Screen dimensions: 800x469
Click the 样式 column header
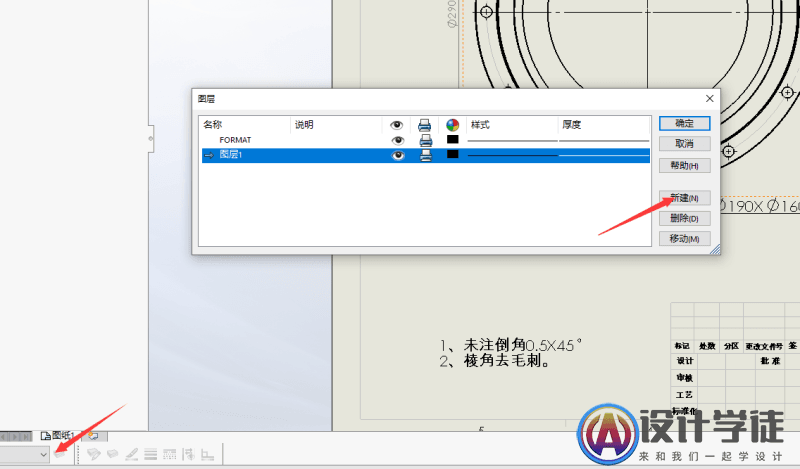pyautogui.click(x=480, y=125)
